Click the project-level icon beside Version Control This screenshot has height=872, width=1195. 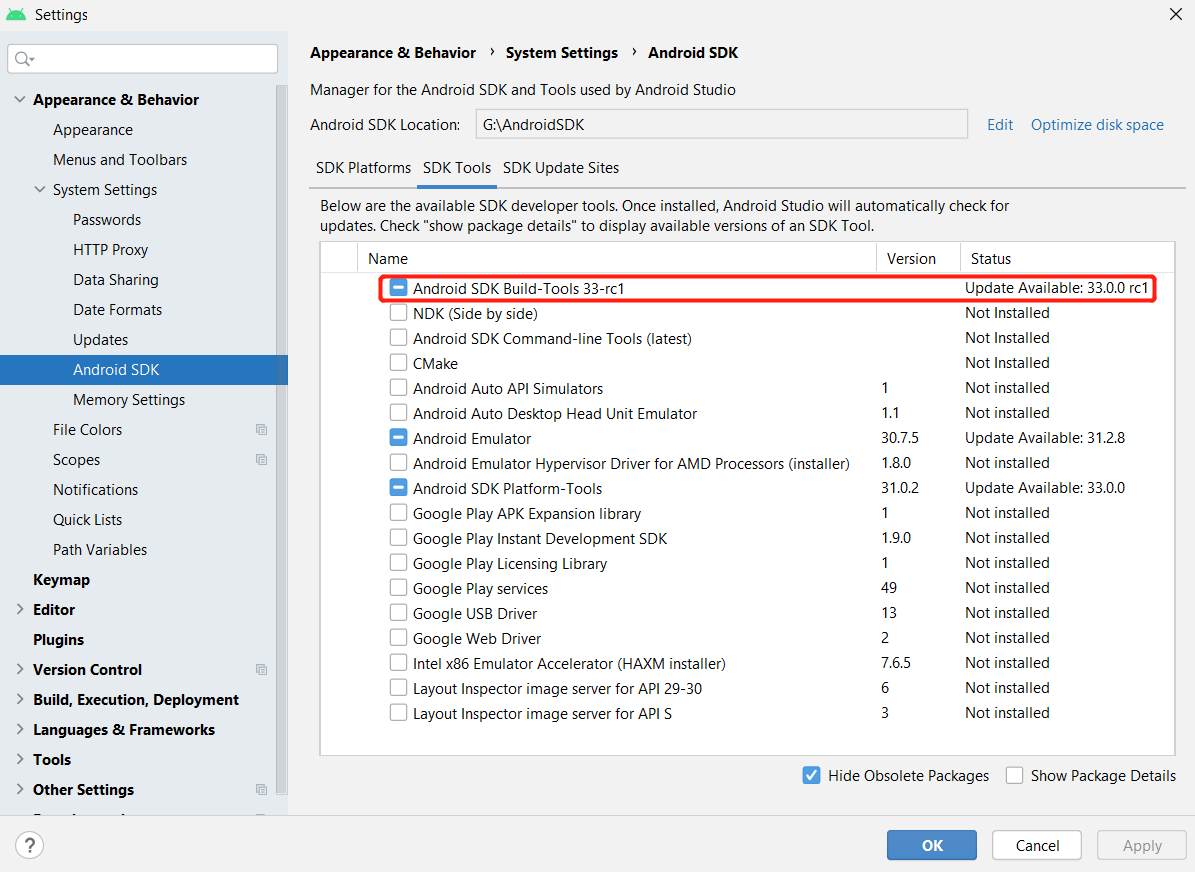261,669
